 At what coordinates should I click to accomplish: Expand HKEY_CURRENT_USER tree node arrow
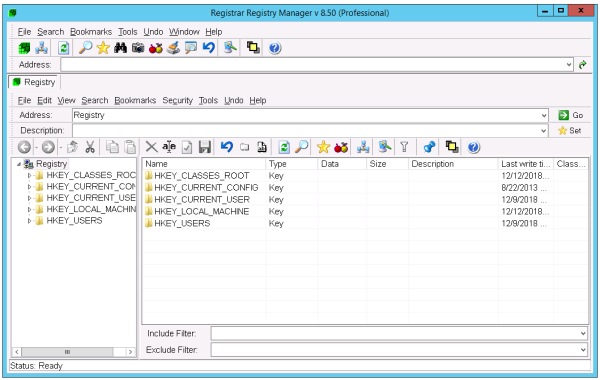point(29,198)
